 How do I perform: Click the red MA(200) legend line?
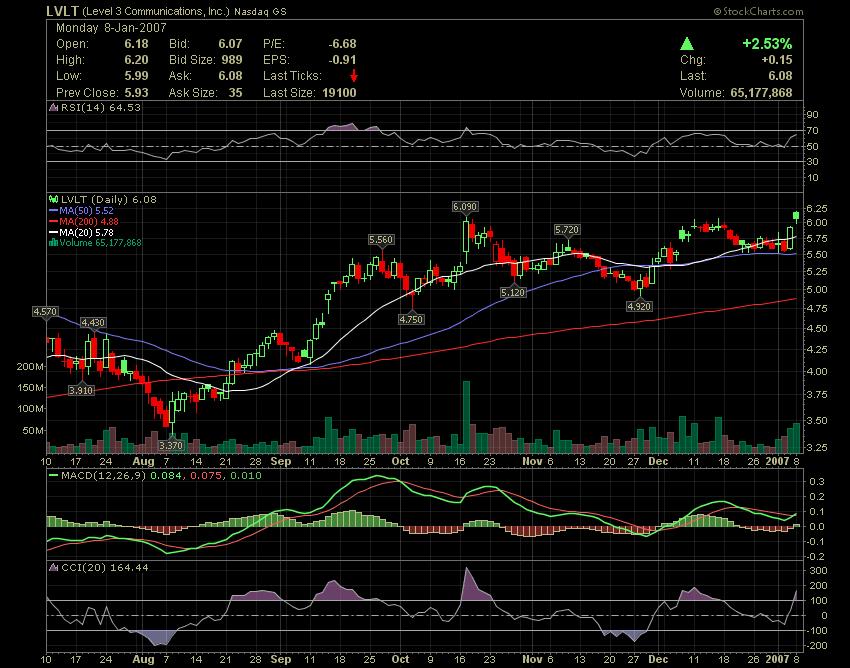pyautogui.click(x=54, y=222)
